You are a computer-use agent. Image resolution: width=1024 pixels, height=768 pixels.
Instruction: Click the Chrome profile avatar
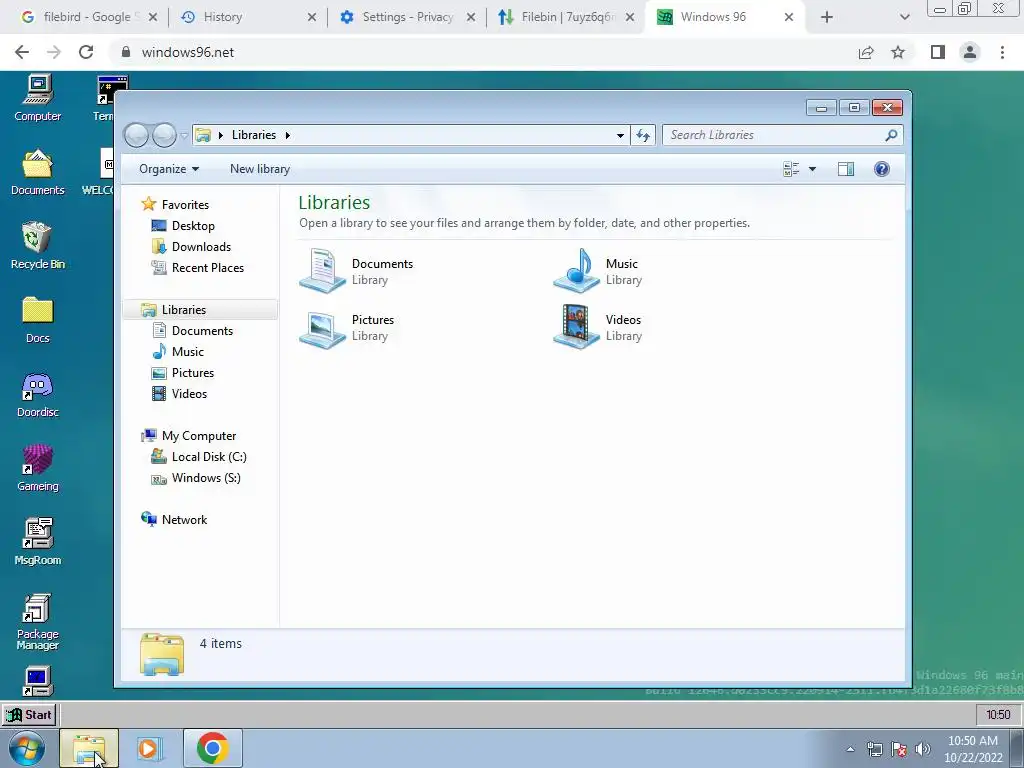(x=970, y=52)
